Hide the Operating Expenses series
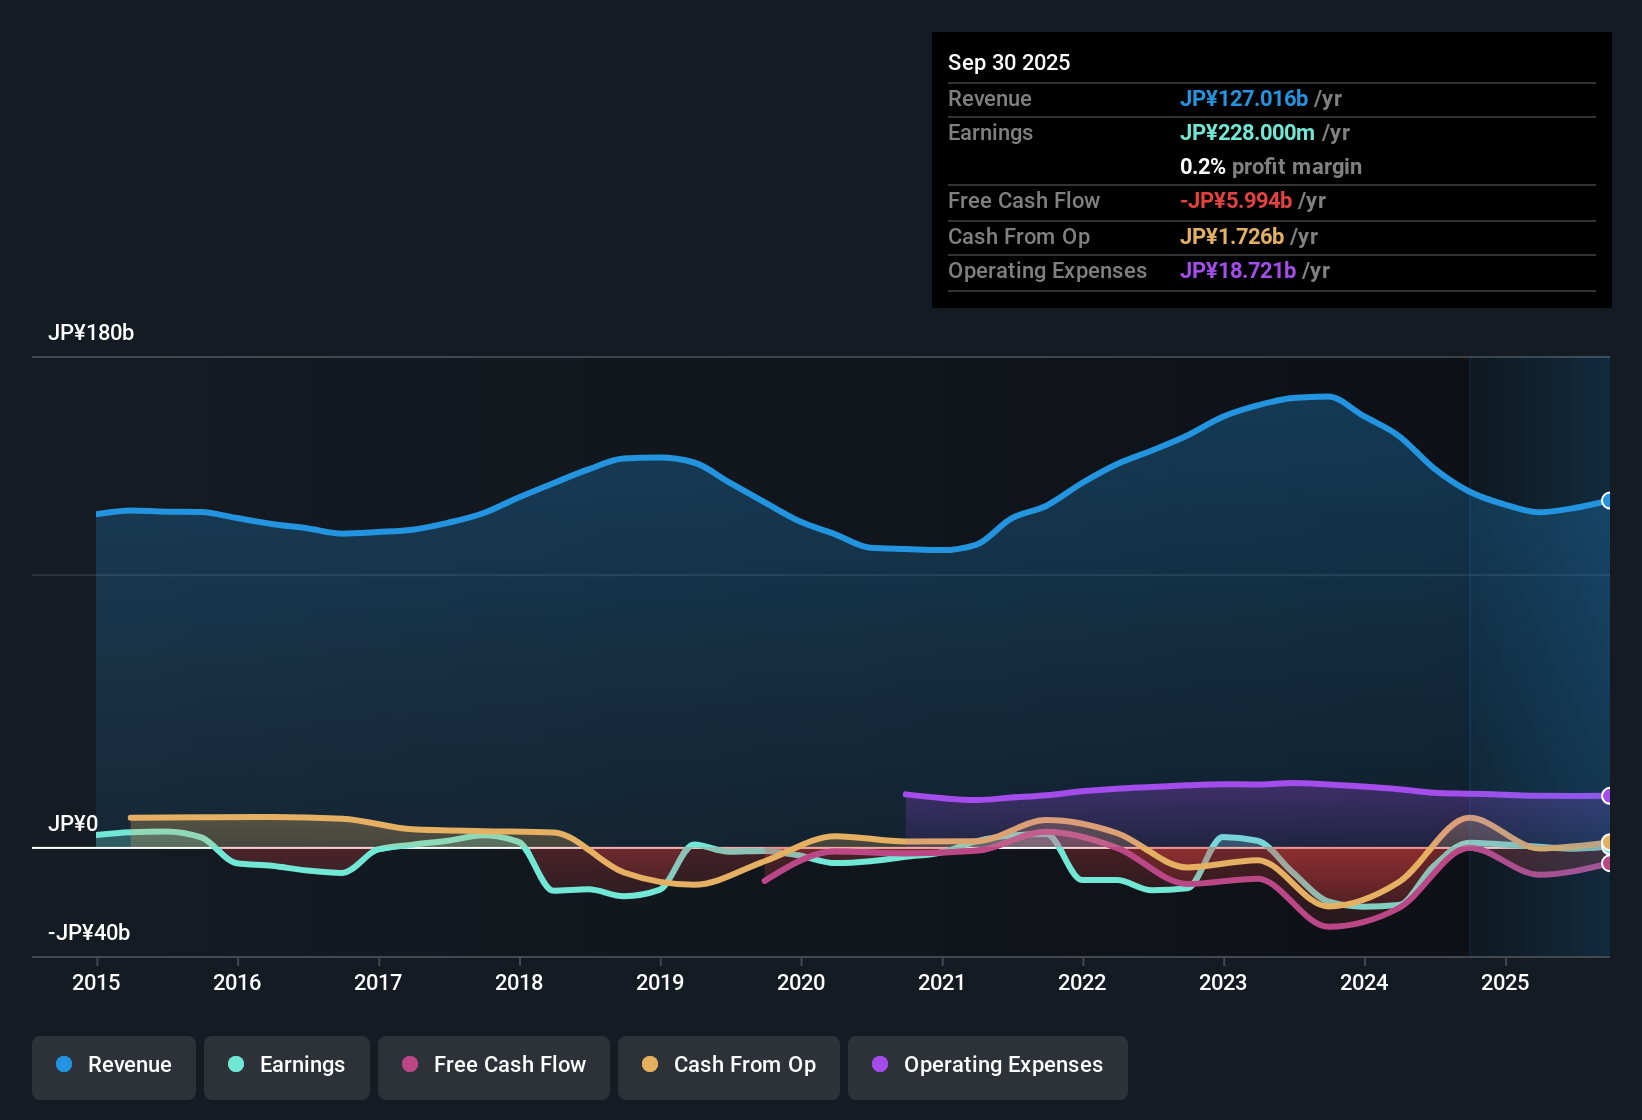Image resolution: width=1642 pixels, height=1120 pixels. pos(988,1065)
